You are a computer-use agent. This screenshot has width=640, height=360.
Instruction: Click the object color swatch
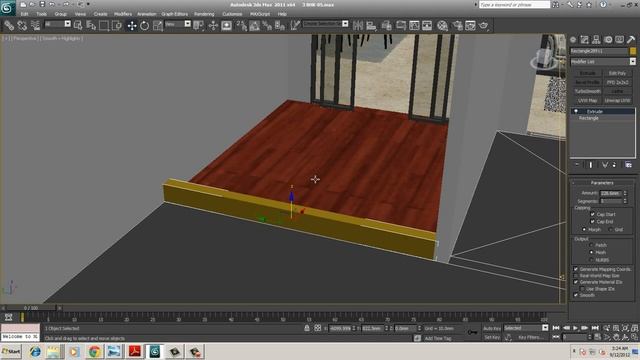click(x=633, y=51)
